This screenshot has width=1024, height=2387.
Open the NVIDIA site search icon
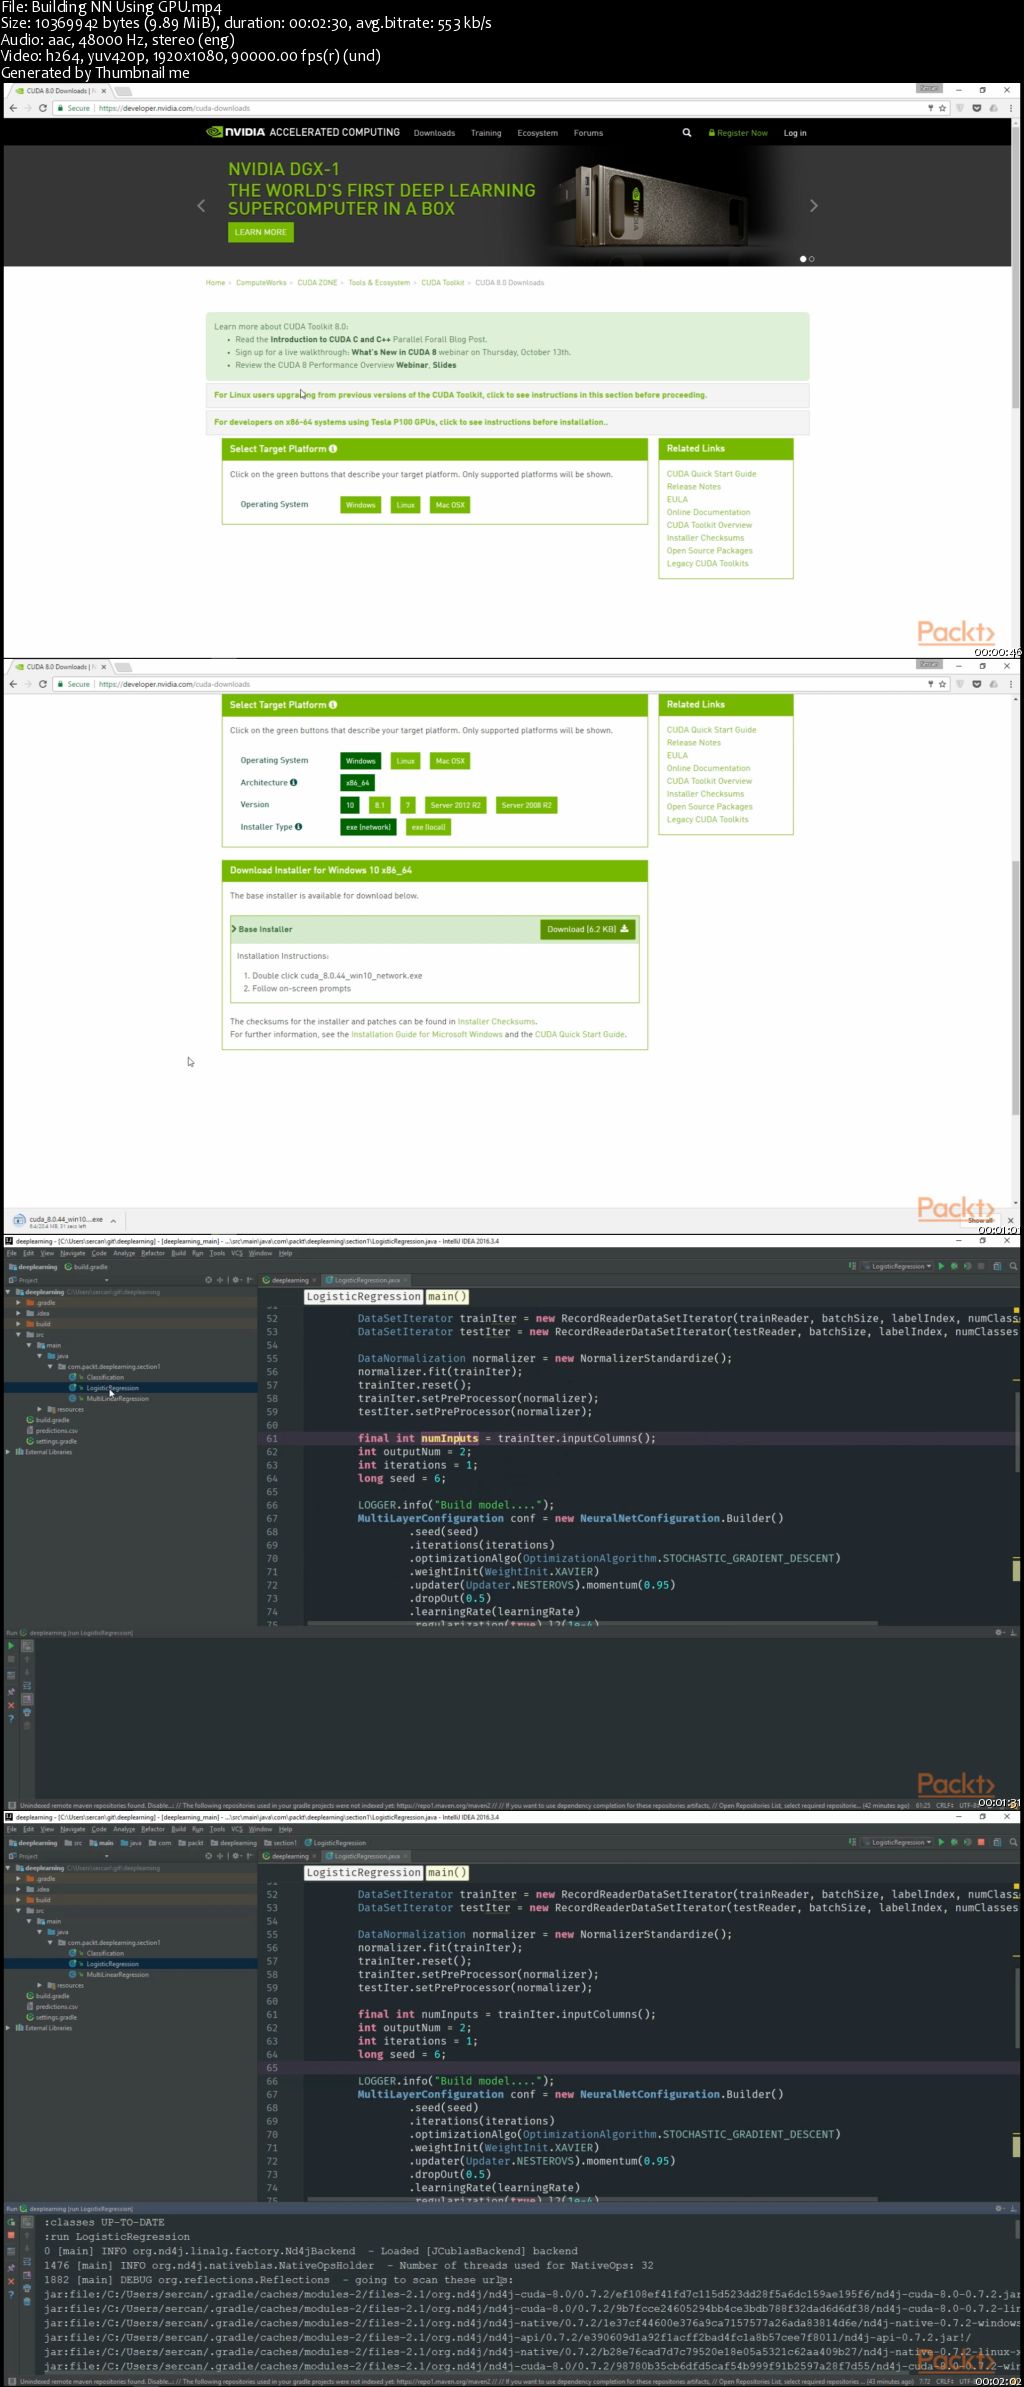click(687, 132)
